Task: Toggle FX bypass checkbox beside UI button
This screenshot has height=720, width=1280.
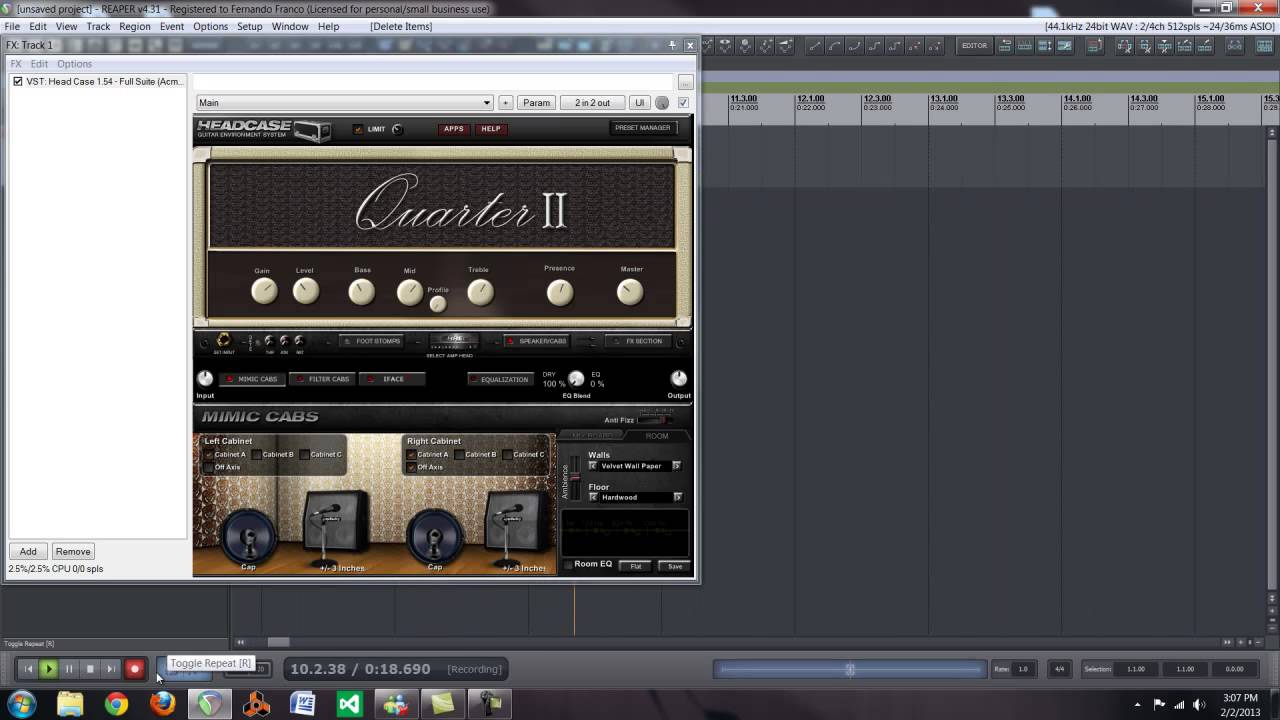Action: tap(684, 102)
